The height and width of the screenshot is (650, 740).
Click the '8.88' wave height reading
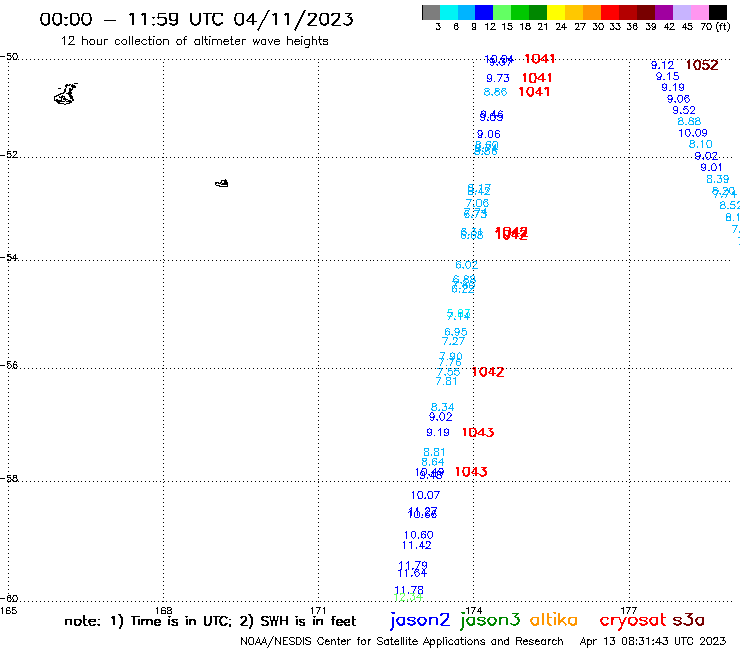689,121
